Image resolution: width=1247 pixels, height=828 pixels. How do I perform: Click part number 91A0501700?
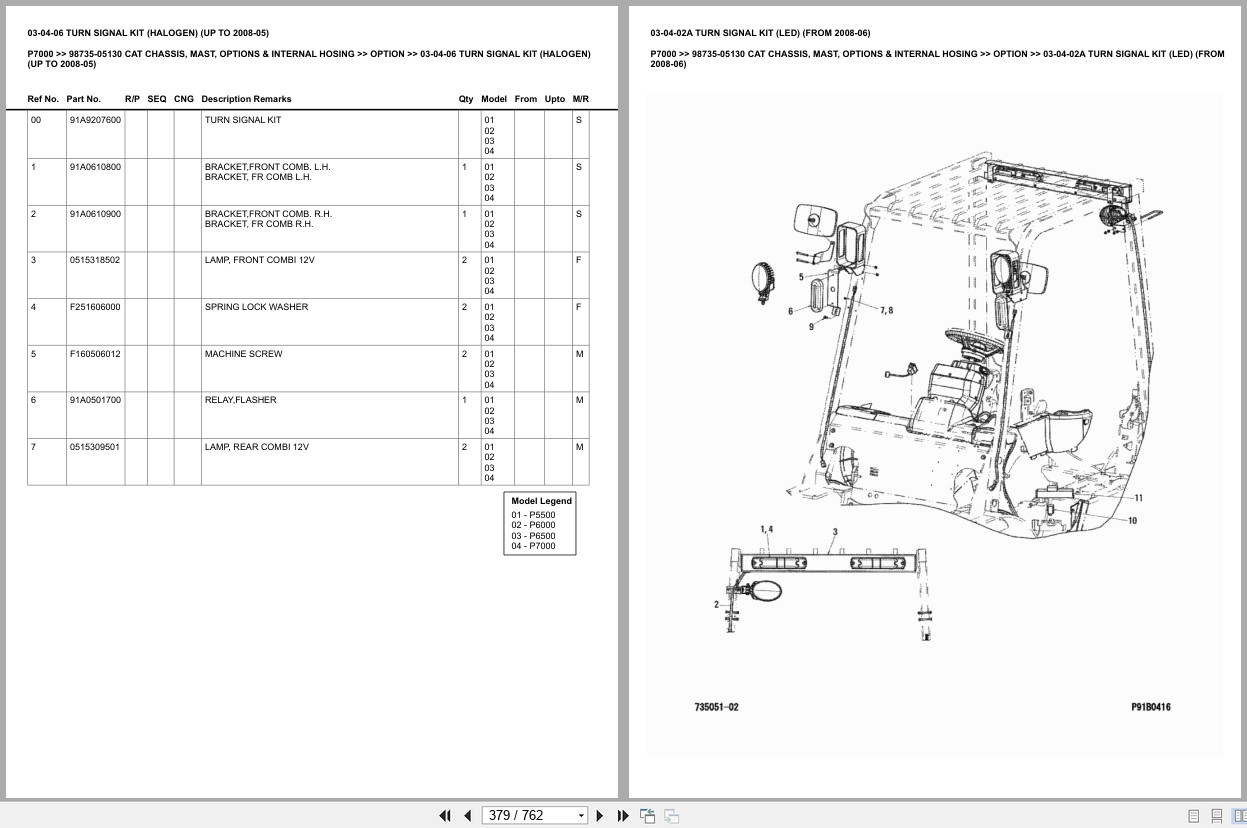tap(95, 400)
